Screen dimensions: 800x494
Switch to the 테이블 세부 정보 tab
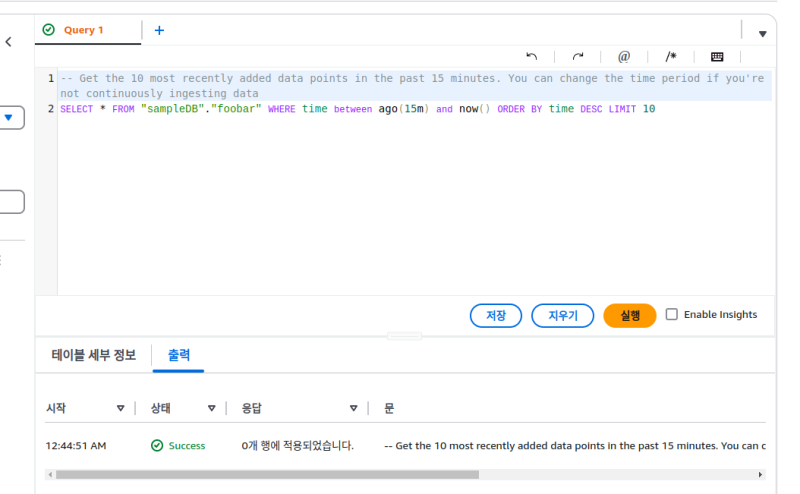[94, 355]
